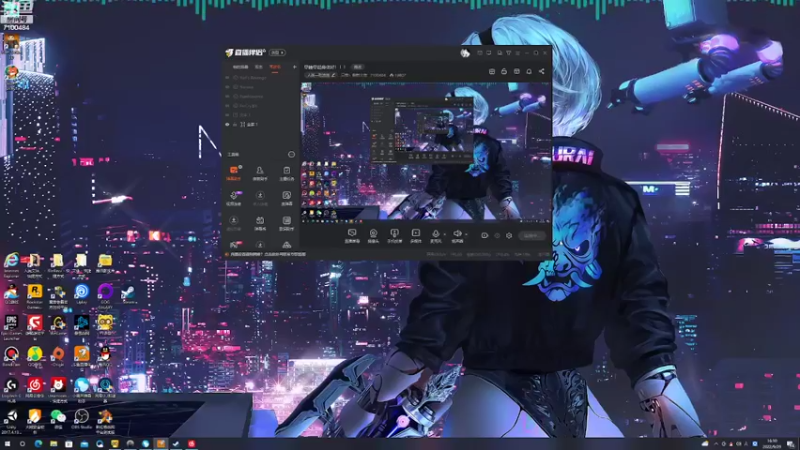This screenshot has width=800, height=450.
Task: Open the Unity desktop shortcut
Action: 11,419
